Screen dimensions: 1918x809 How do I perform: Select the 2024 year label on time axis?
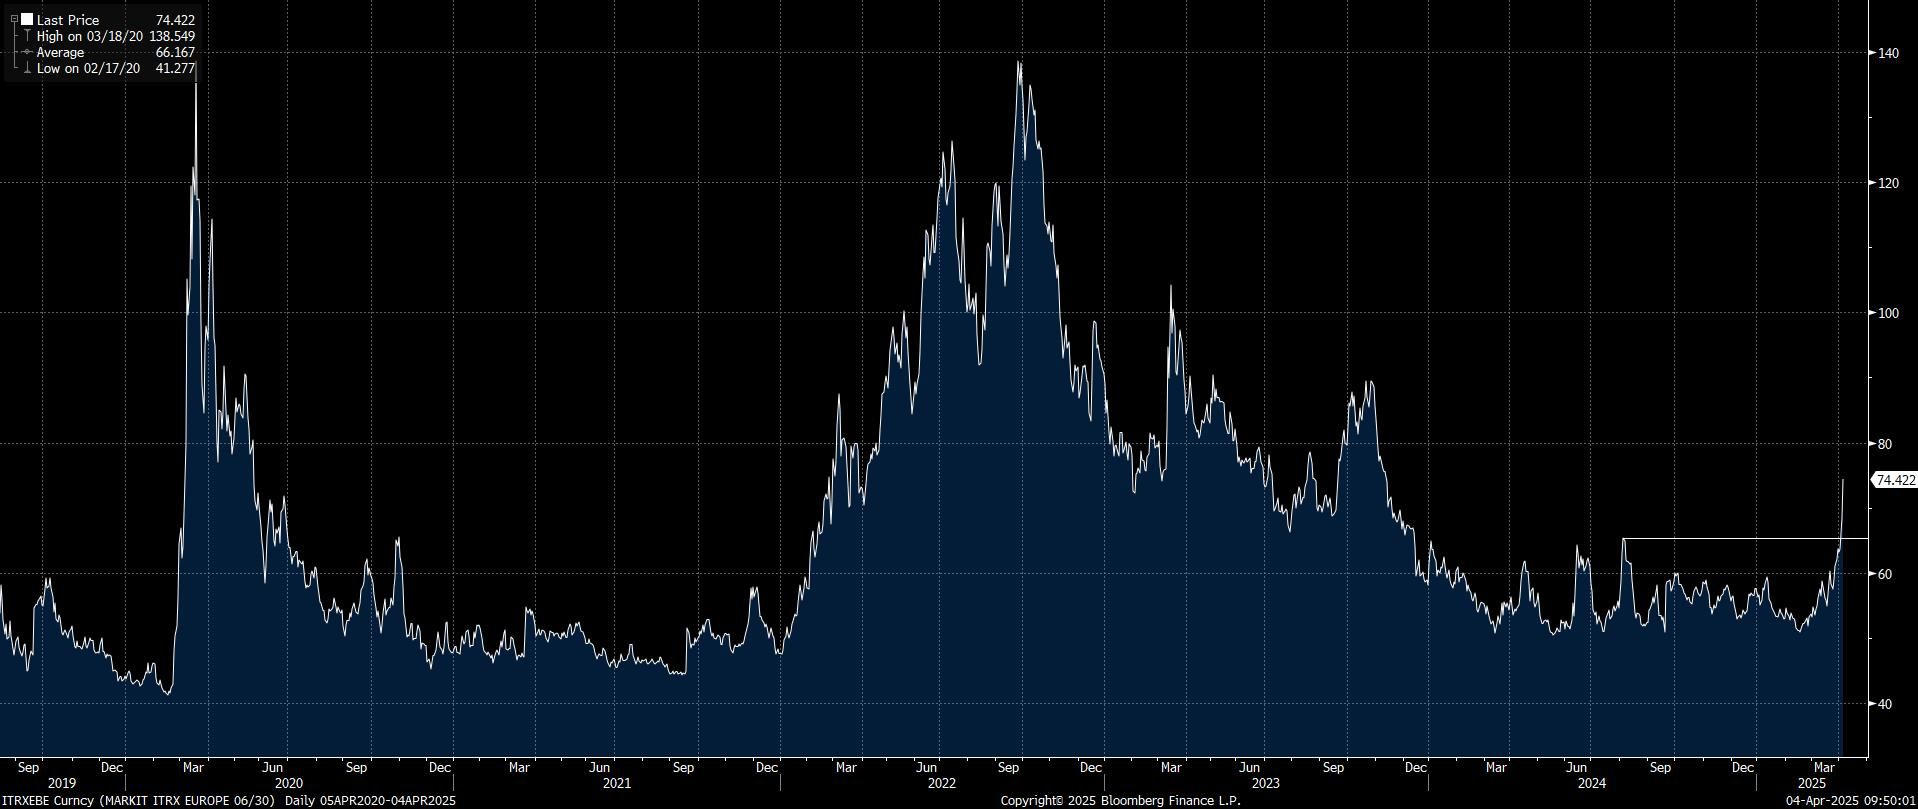tap(1592, 783)
